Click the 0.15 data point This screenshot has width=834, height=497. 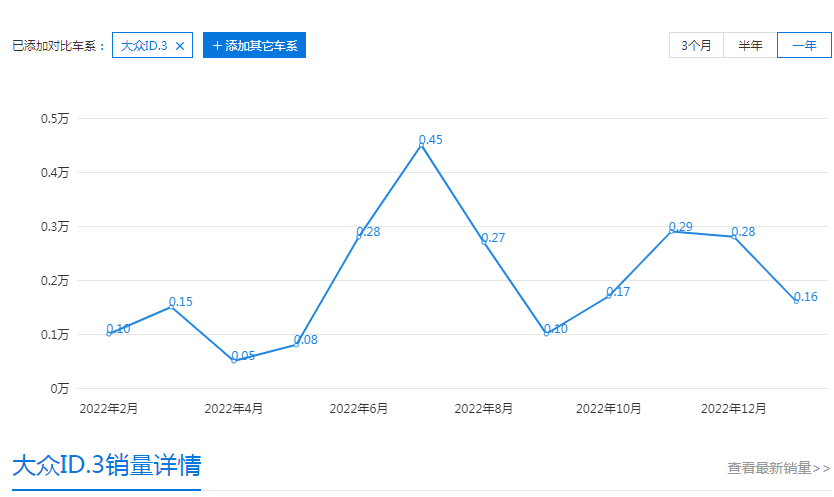coord(171,307)
